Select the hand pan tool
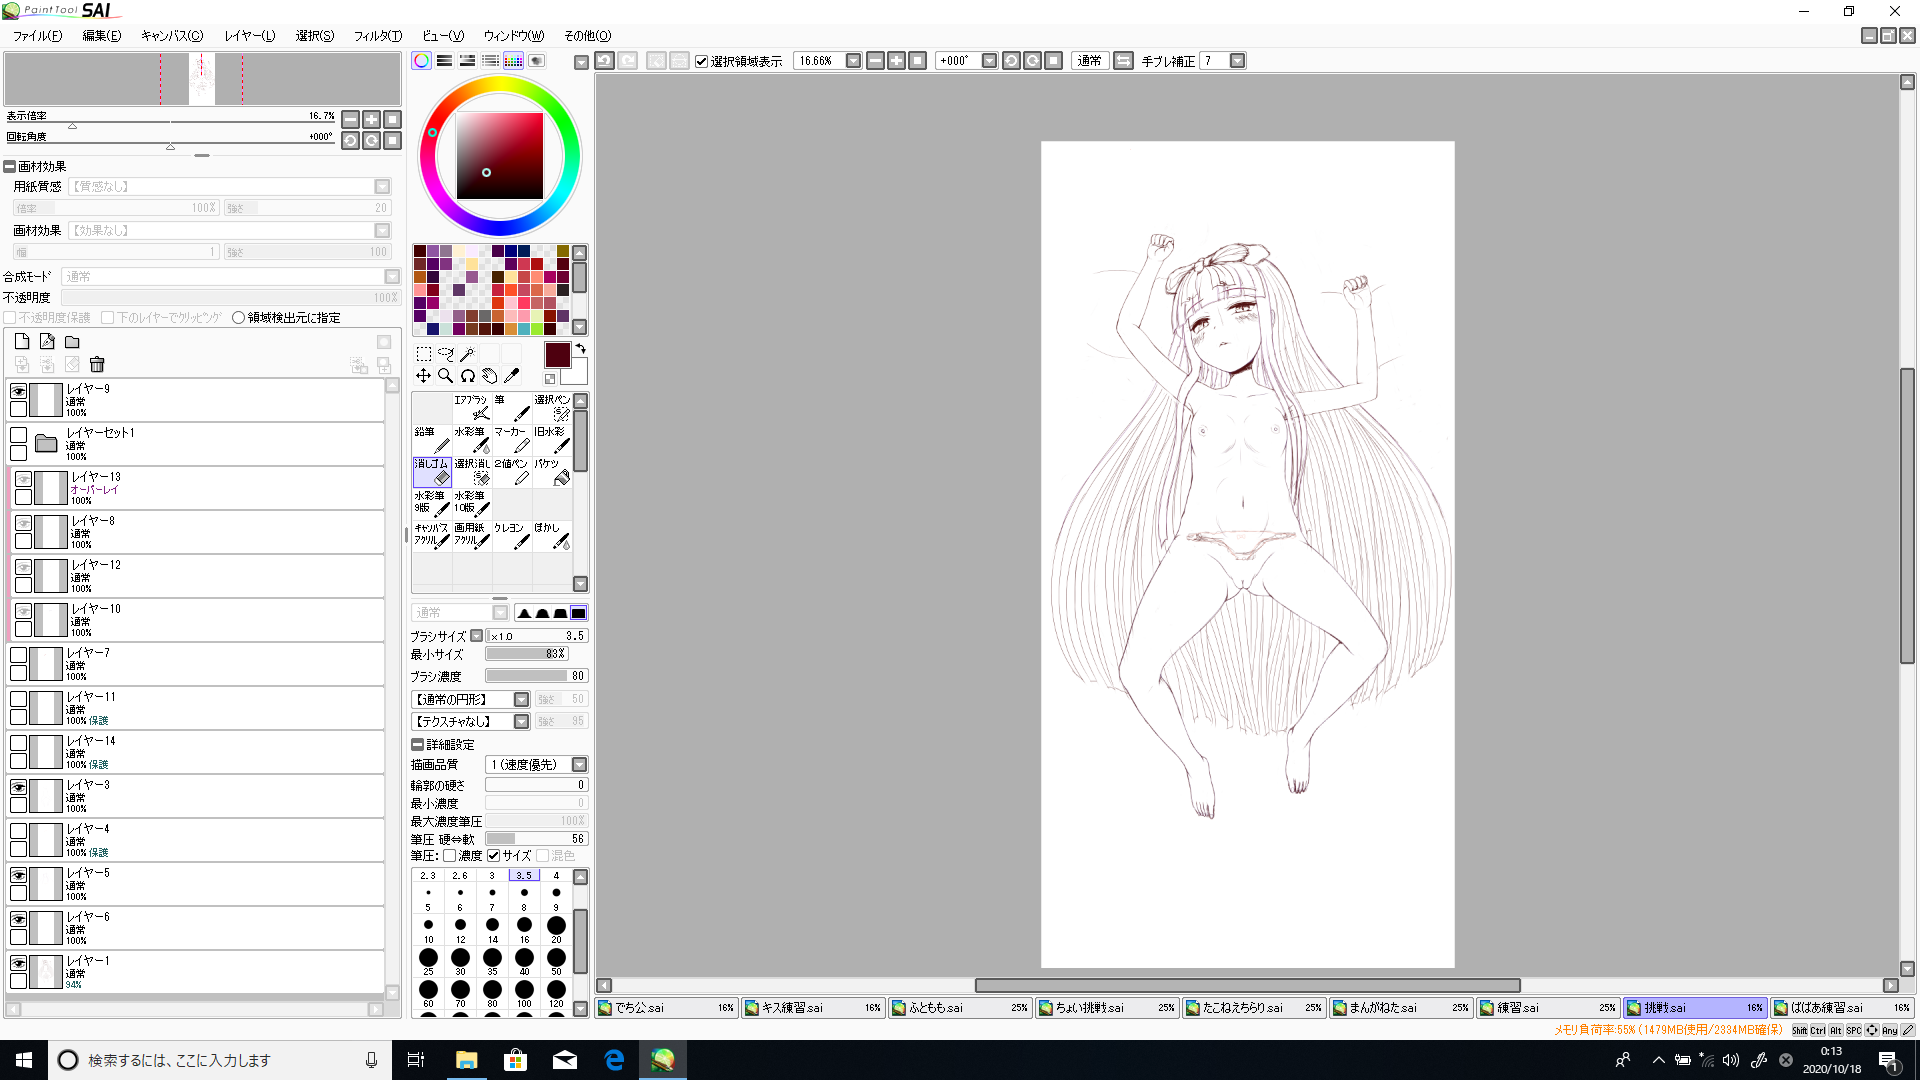The width and height of the screenshot is (1920, 1080). pos(489,376)
